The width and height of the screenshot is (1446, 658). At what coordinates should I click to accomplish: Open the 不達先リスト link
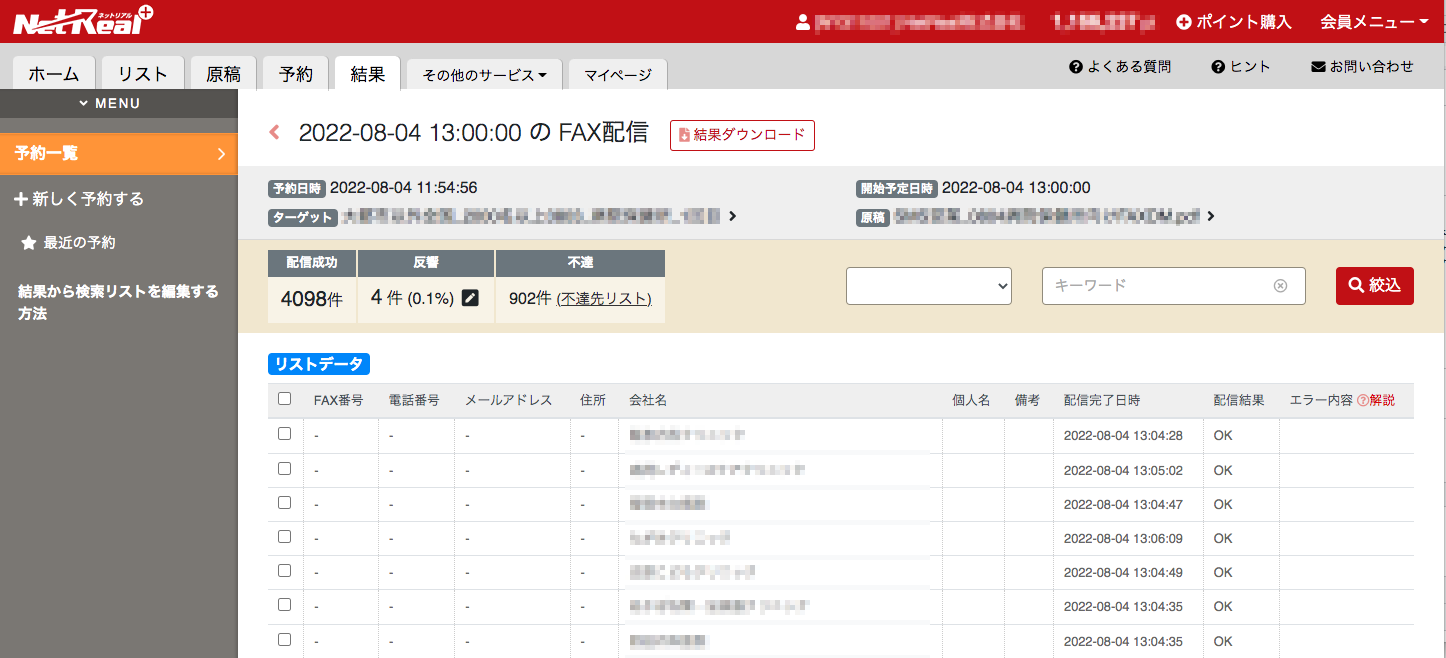coord(604,299)
